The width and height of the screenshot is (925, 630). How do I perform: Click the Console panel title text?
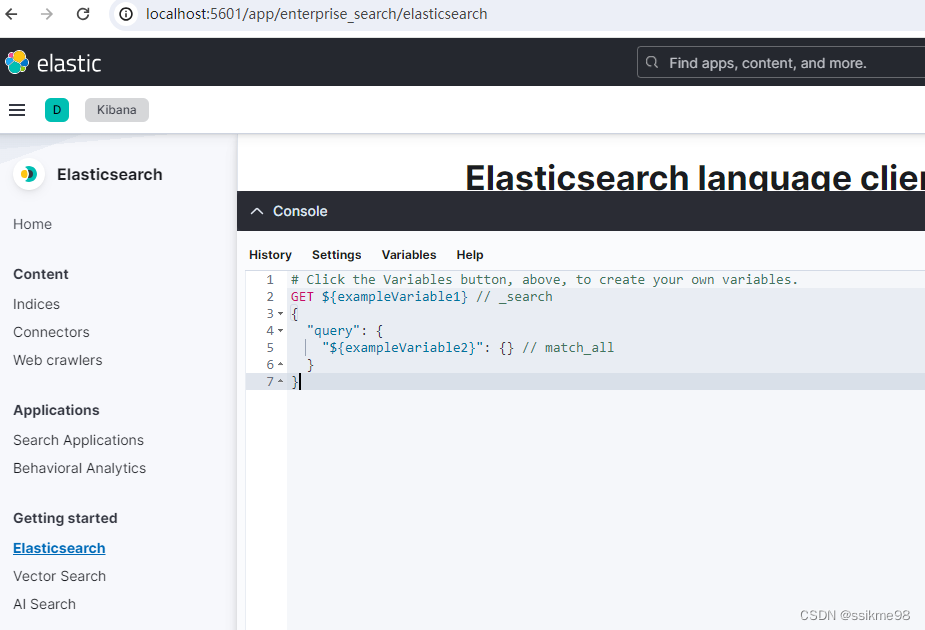300,211
